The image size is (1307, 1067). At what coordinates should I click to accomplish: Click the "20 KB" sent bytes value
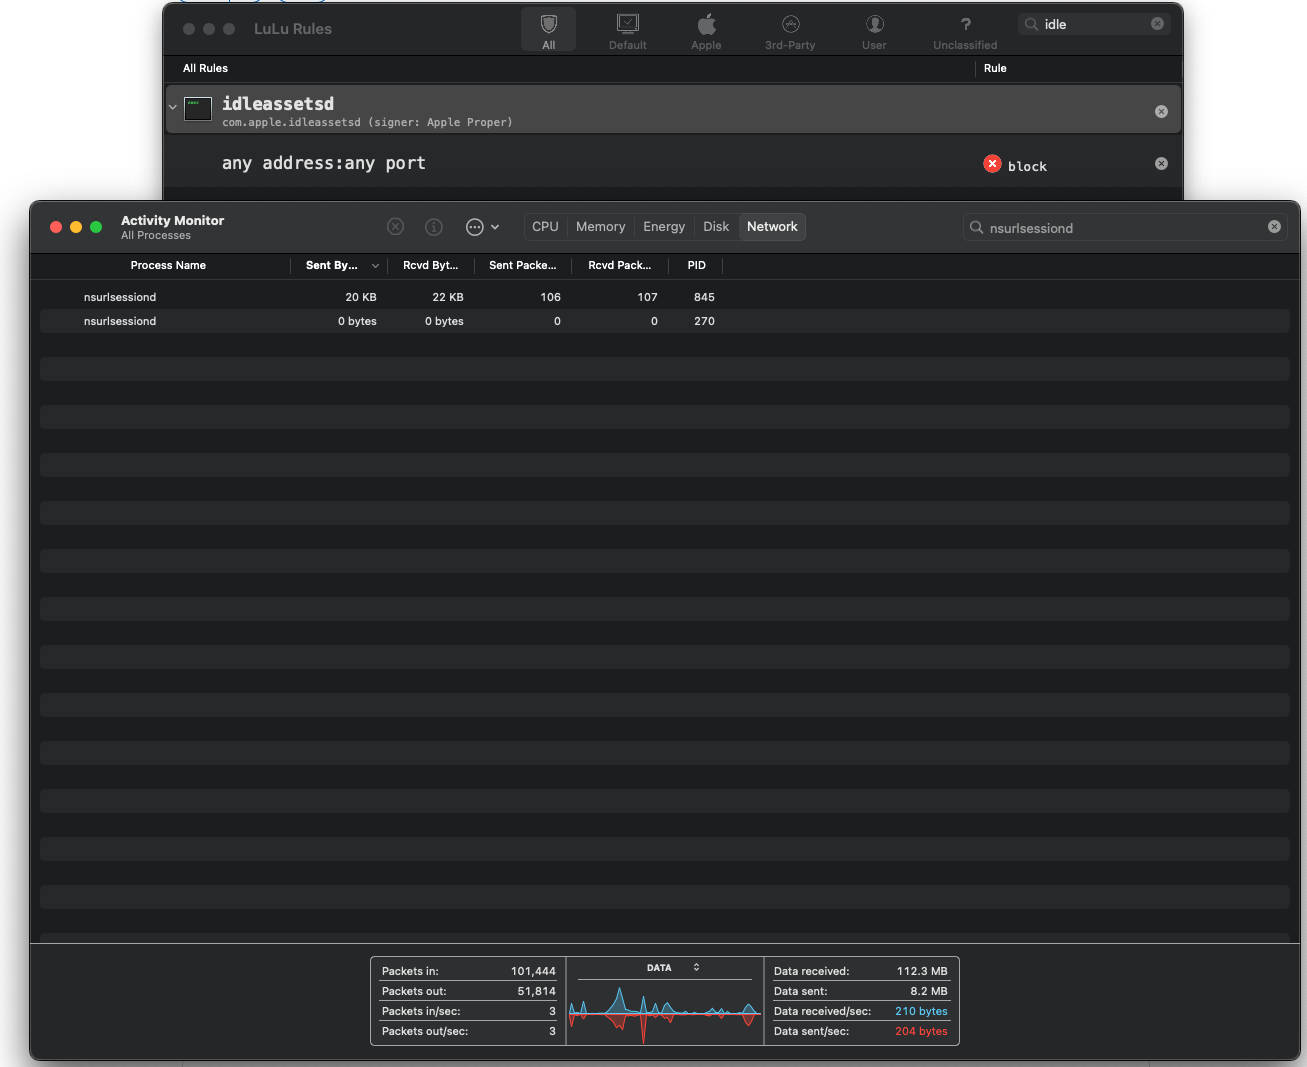tap(361, 297)
